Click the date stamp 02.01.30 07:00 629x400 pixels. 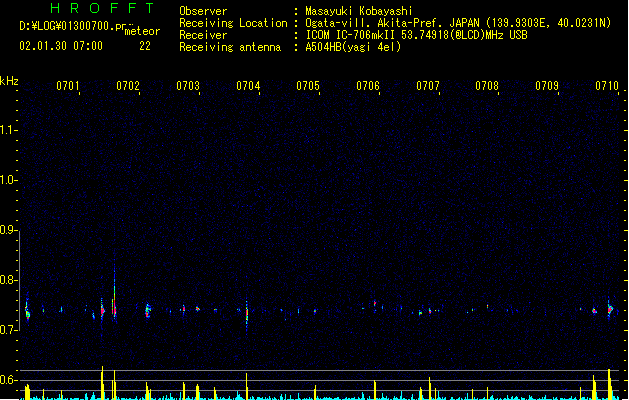[x=61, y=46]
